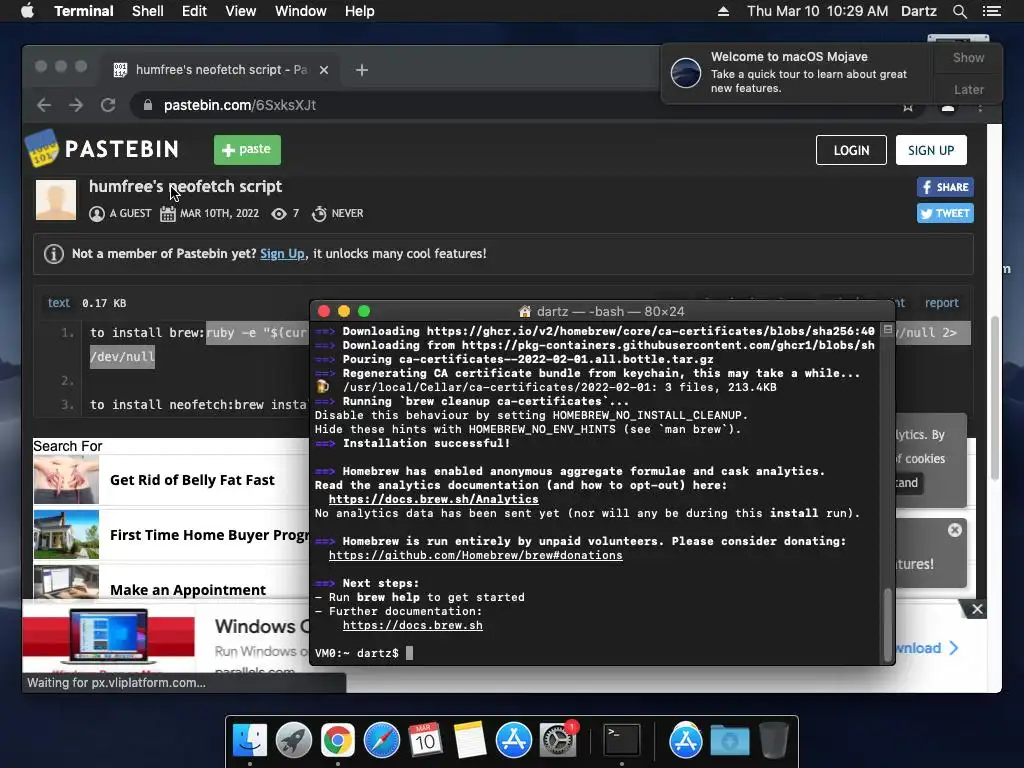Click the guest avatar thumbnail
Viewport: 1024px width, 768px height.
(56, 199)
